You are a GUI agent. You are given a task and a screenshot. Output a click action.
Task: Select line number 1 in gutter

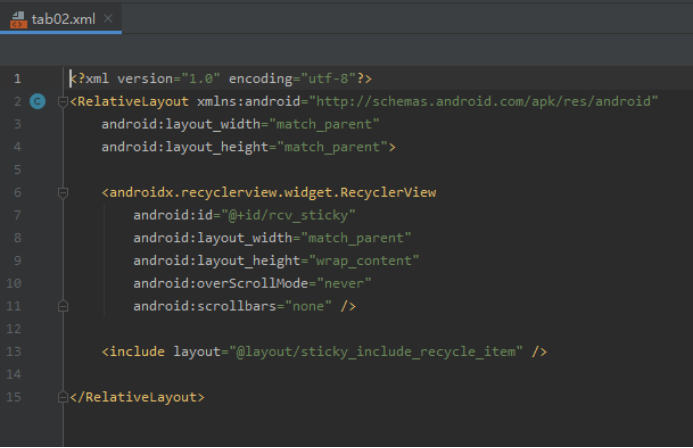point(17,79)
